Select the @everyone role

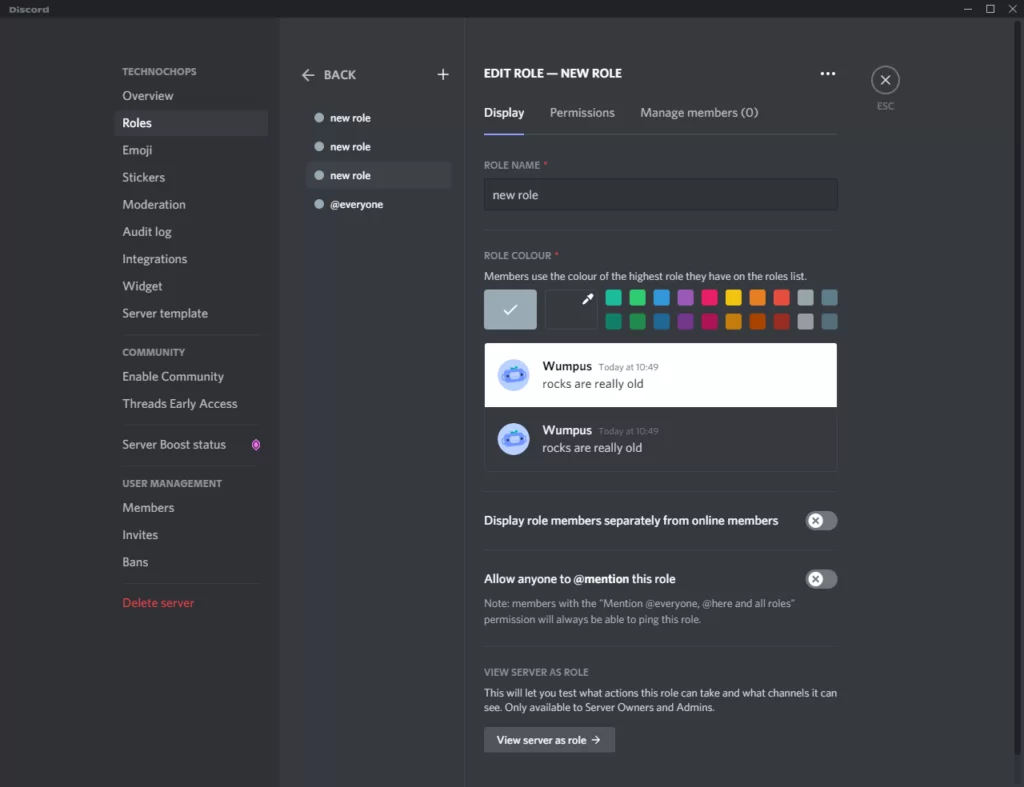[379, 204]
